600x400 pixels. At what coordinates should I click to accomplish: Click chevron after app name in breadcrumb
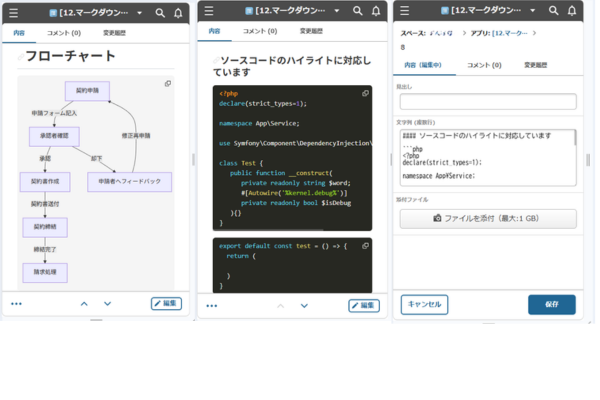tap(535, 33)
